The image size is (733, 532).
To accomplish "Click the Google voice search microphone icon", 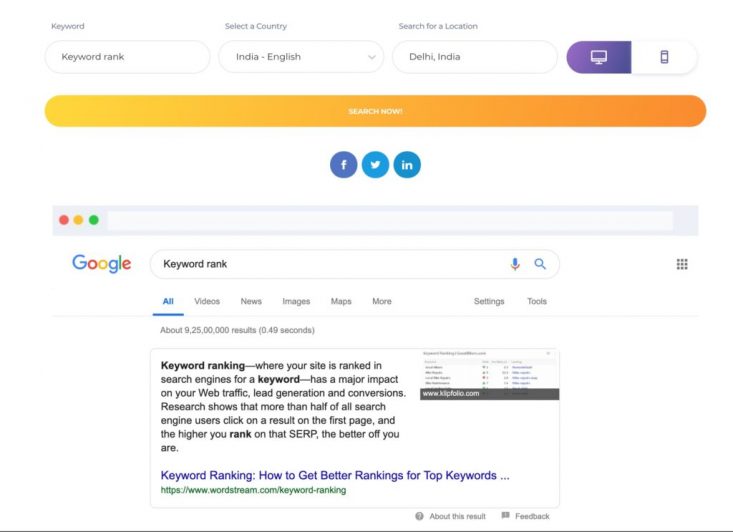I will pos(515,264).
